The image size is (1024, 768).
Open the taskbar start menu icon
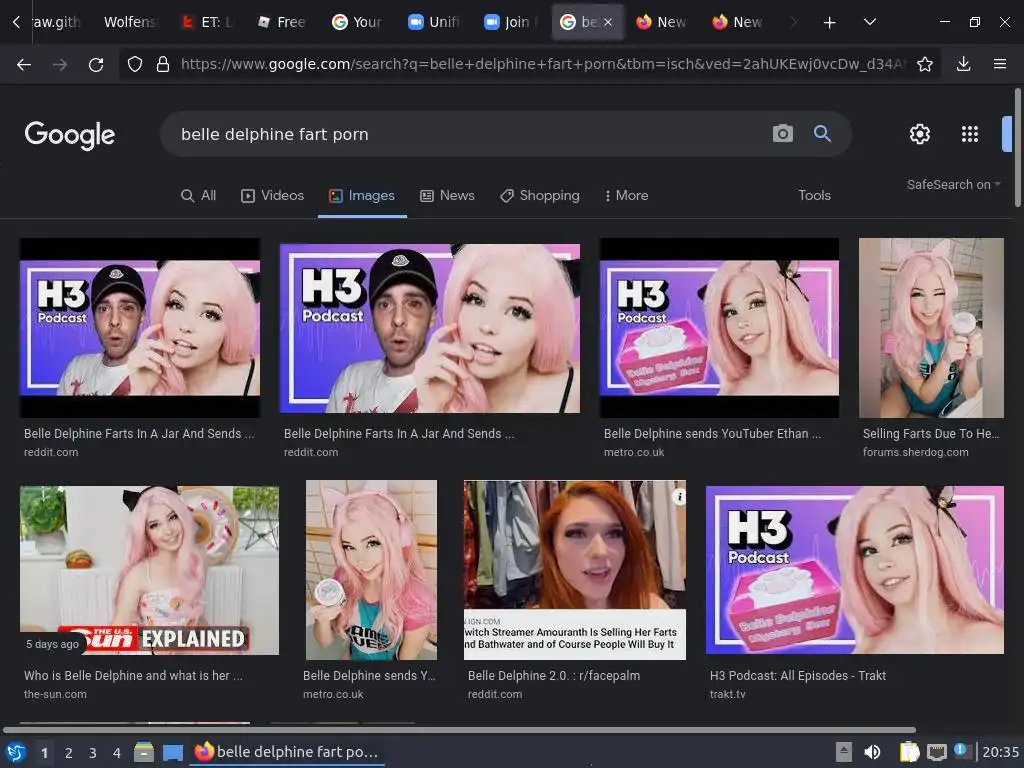point(16,752)
